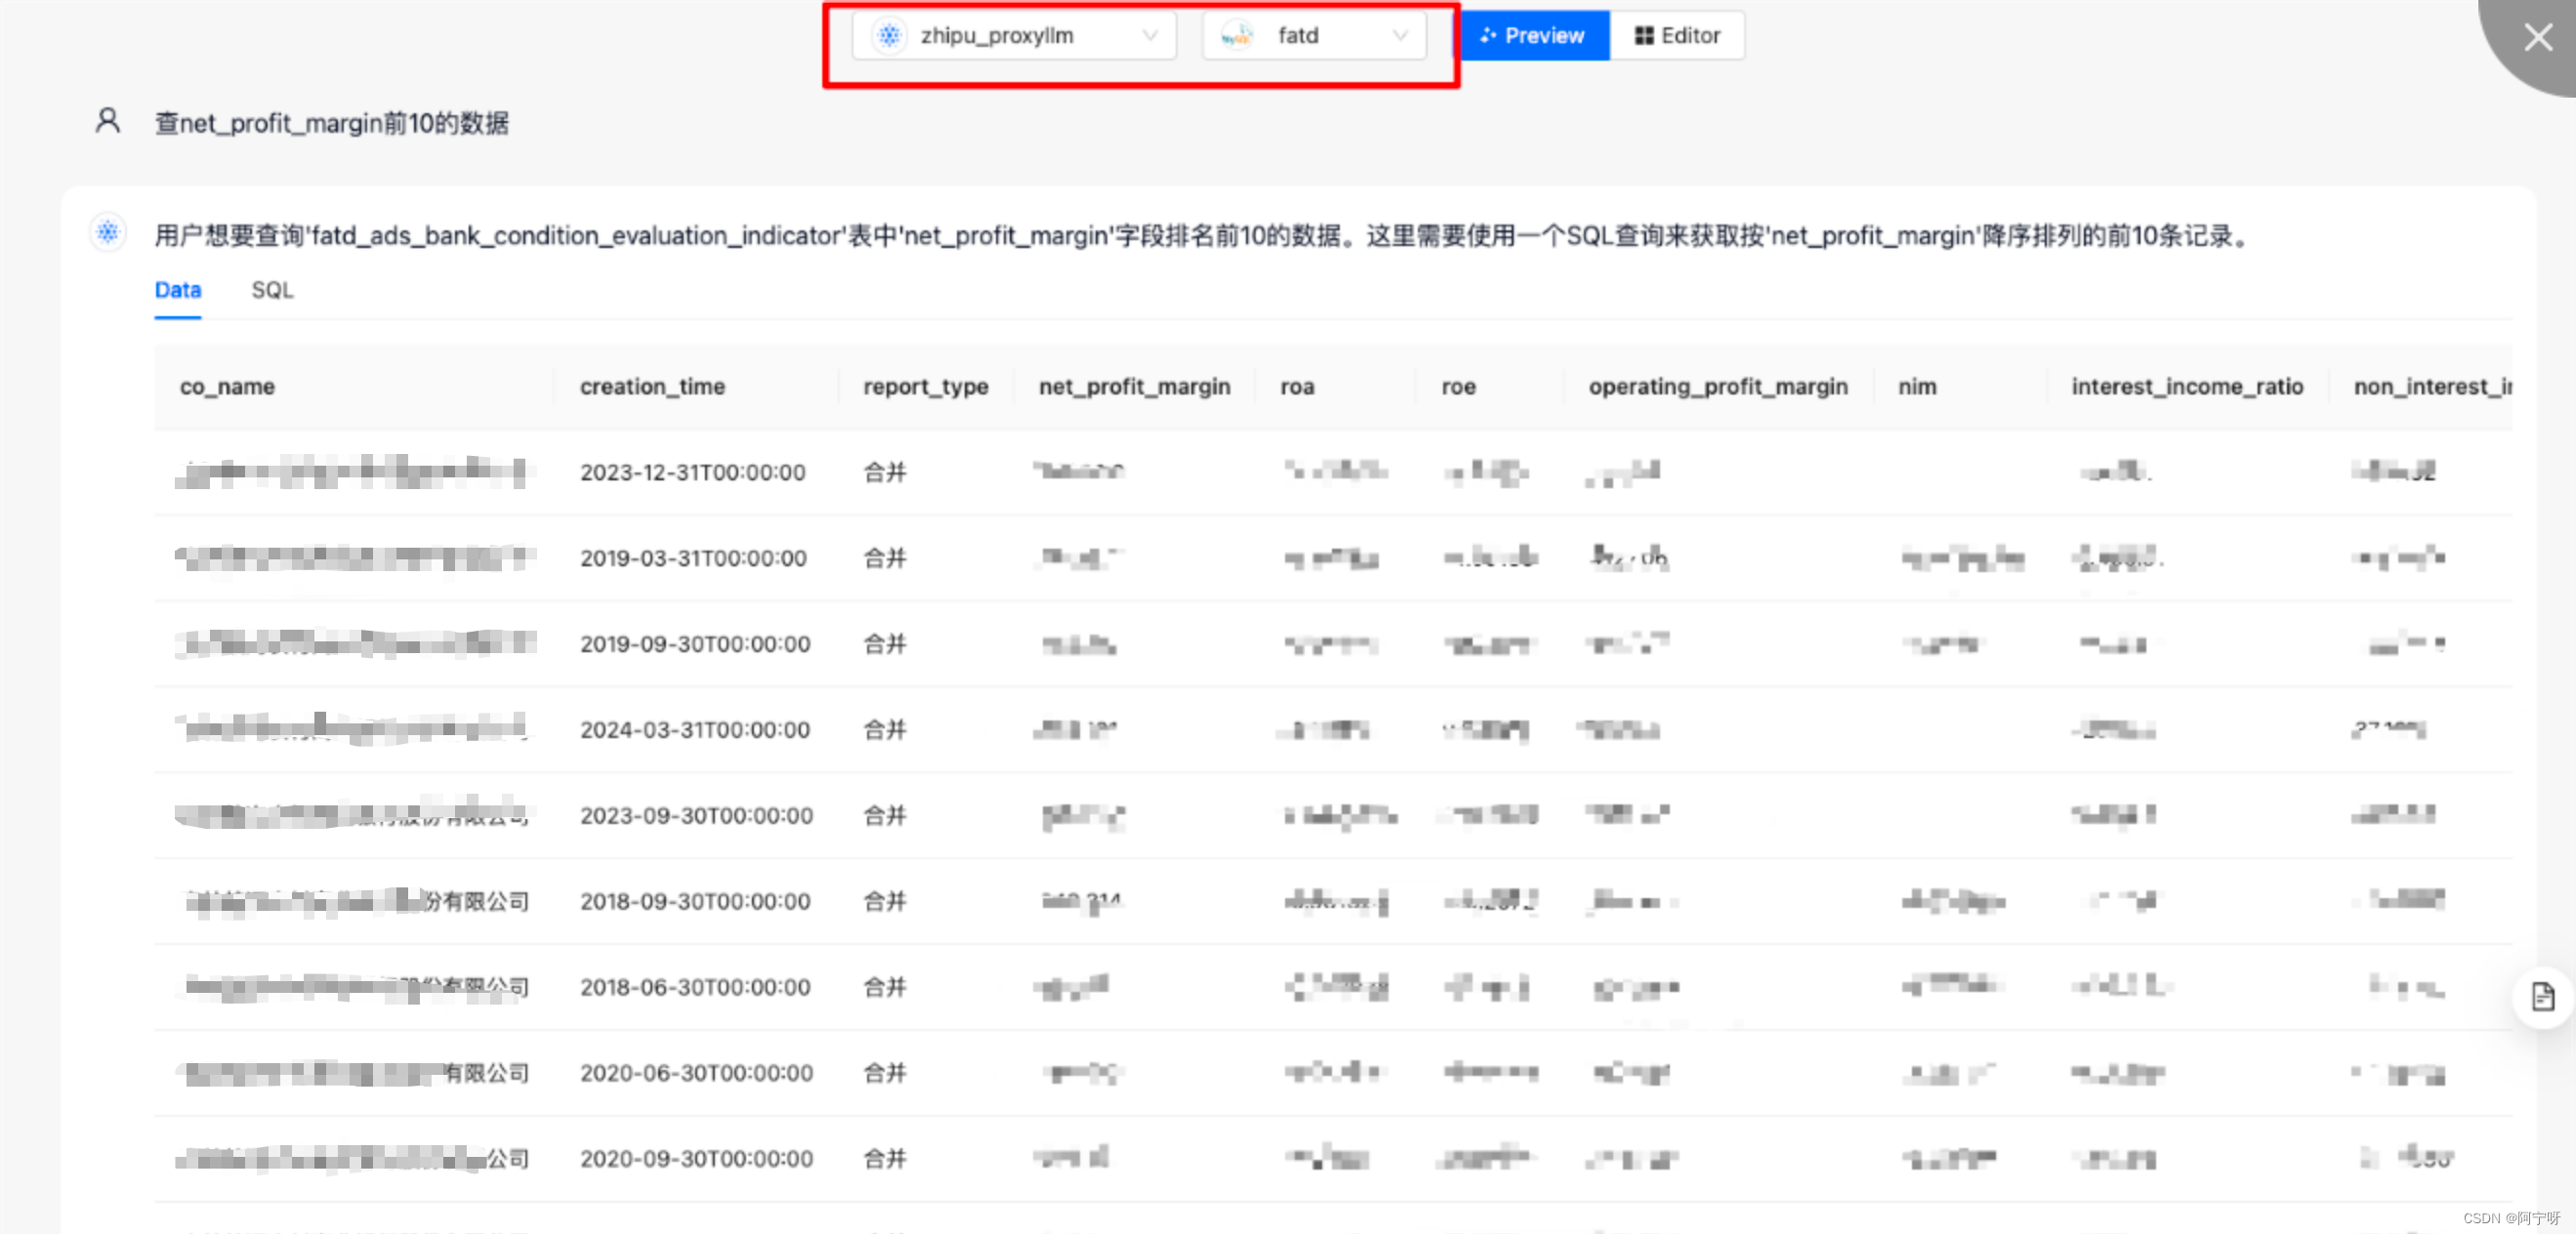Click the assistant bot avatar icon

[x=107, y=233]
